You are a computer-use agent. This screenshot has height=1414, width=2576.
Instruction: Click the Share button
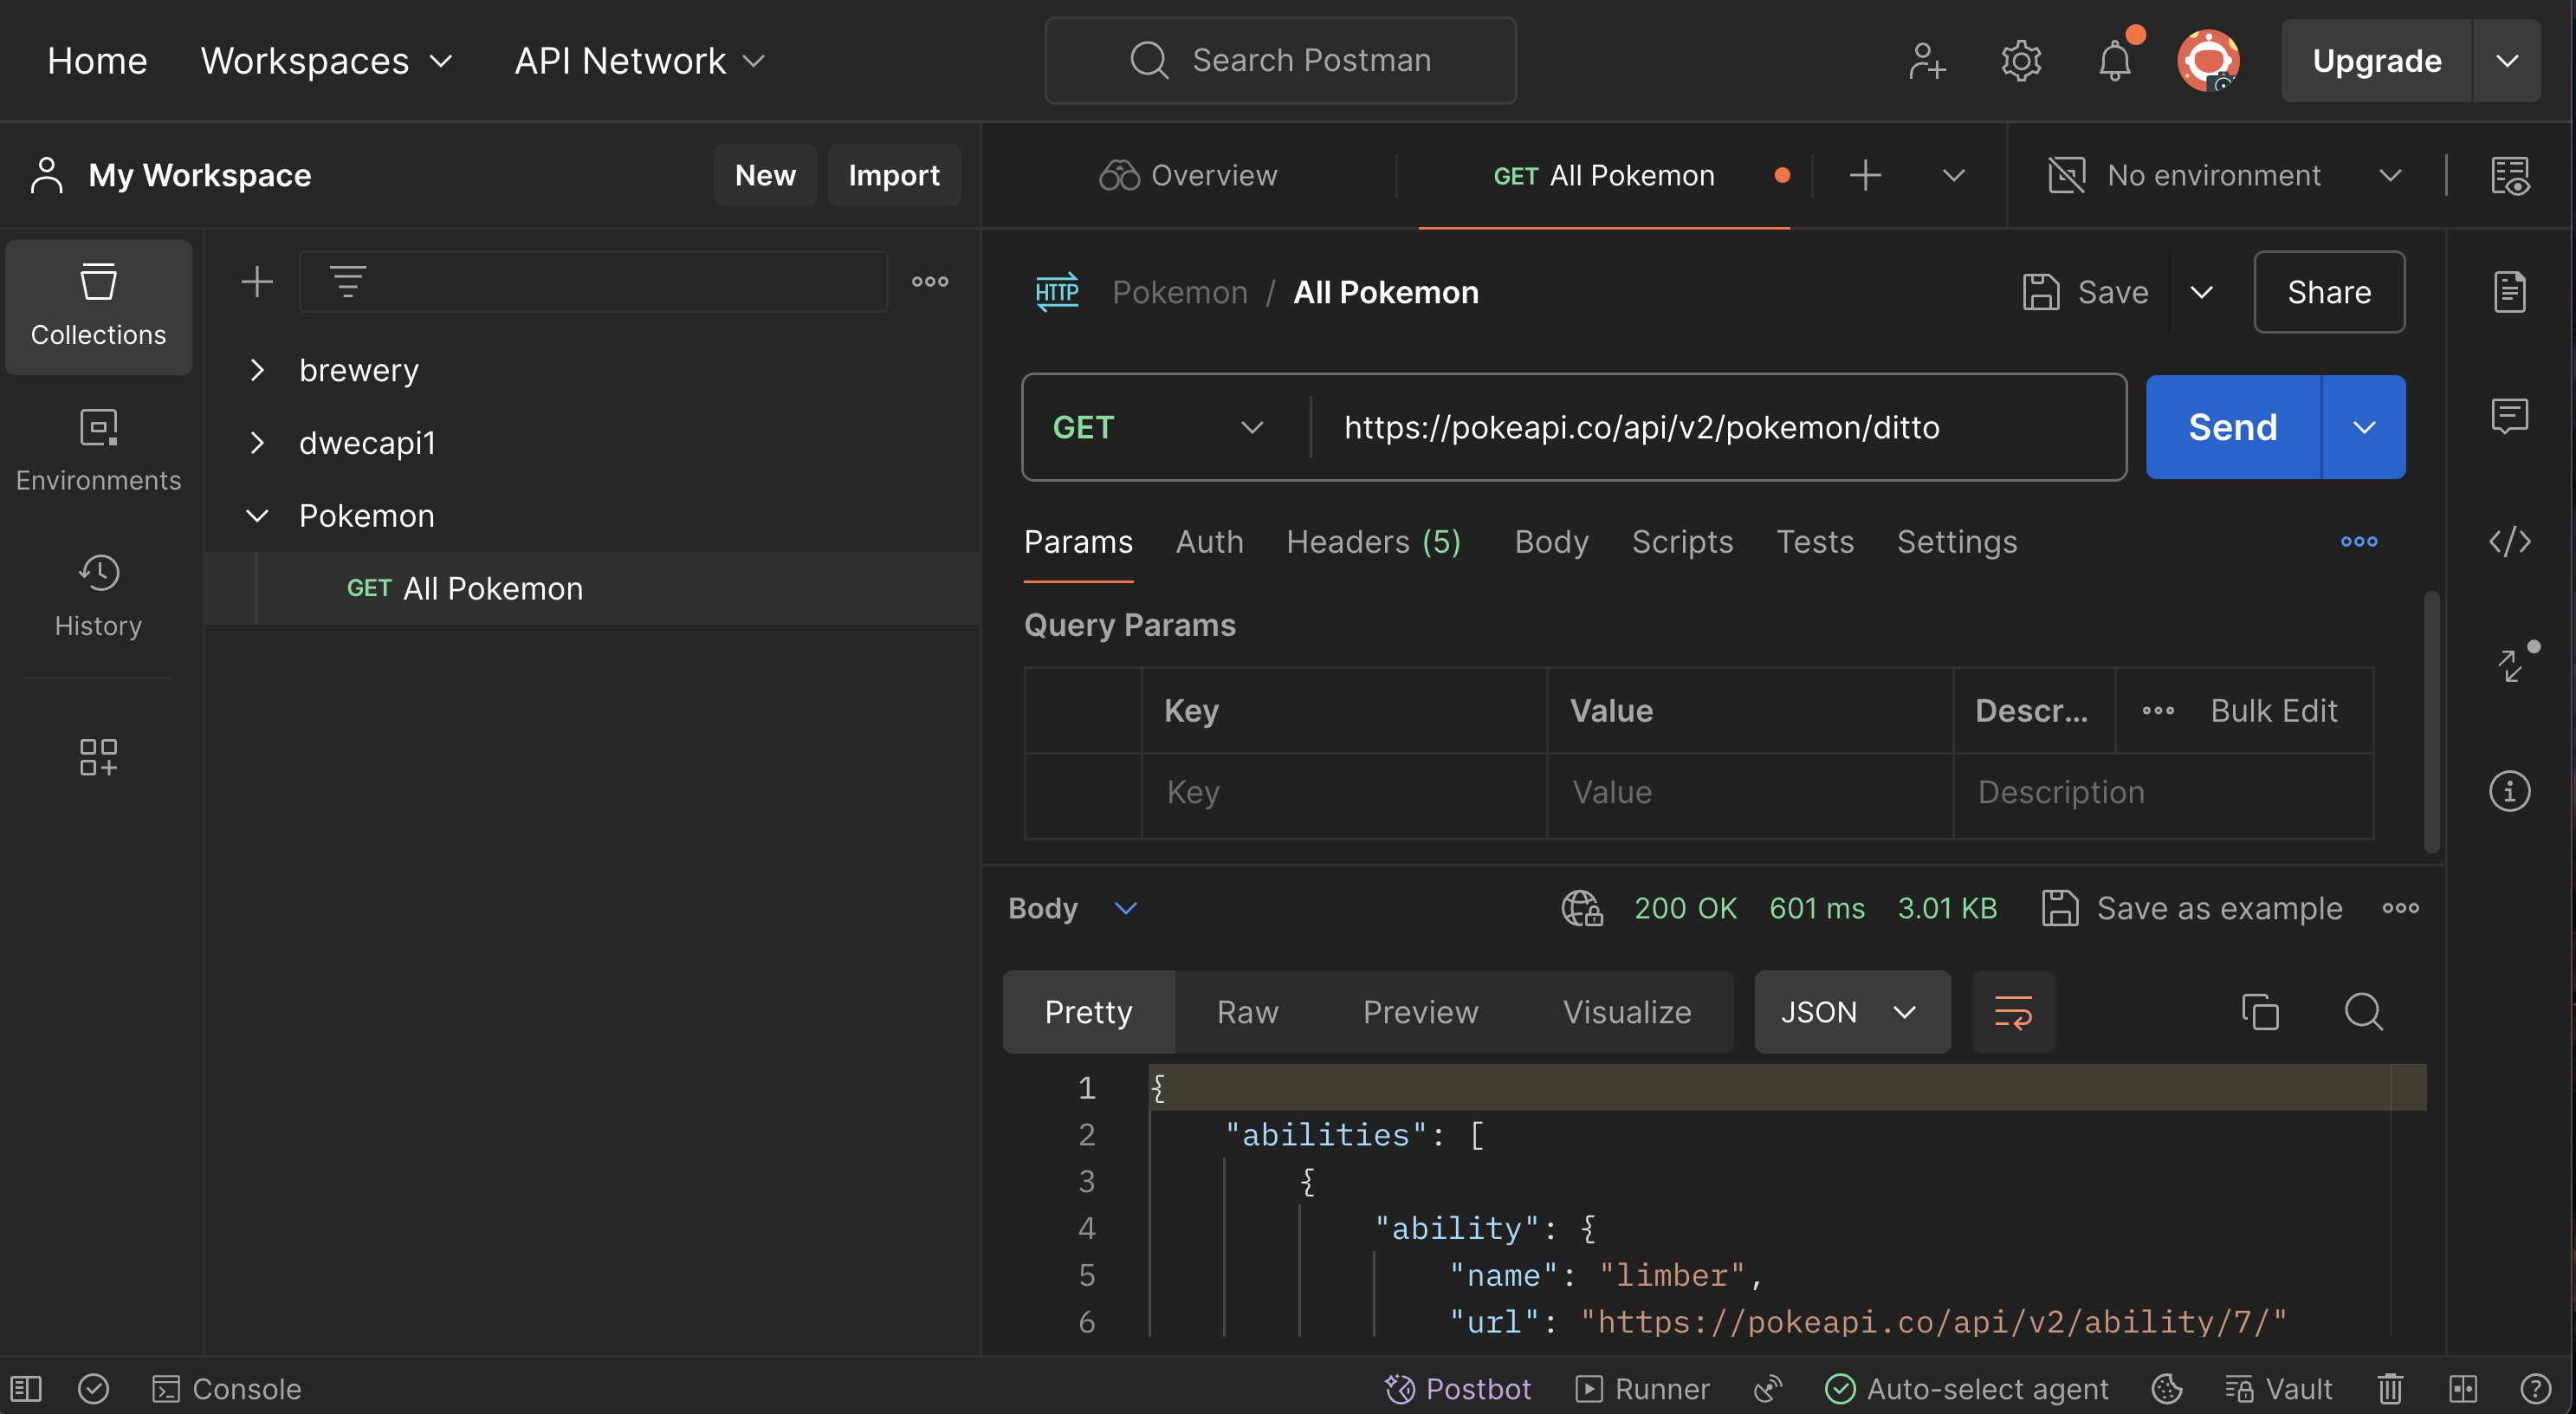coord(2329,292)
